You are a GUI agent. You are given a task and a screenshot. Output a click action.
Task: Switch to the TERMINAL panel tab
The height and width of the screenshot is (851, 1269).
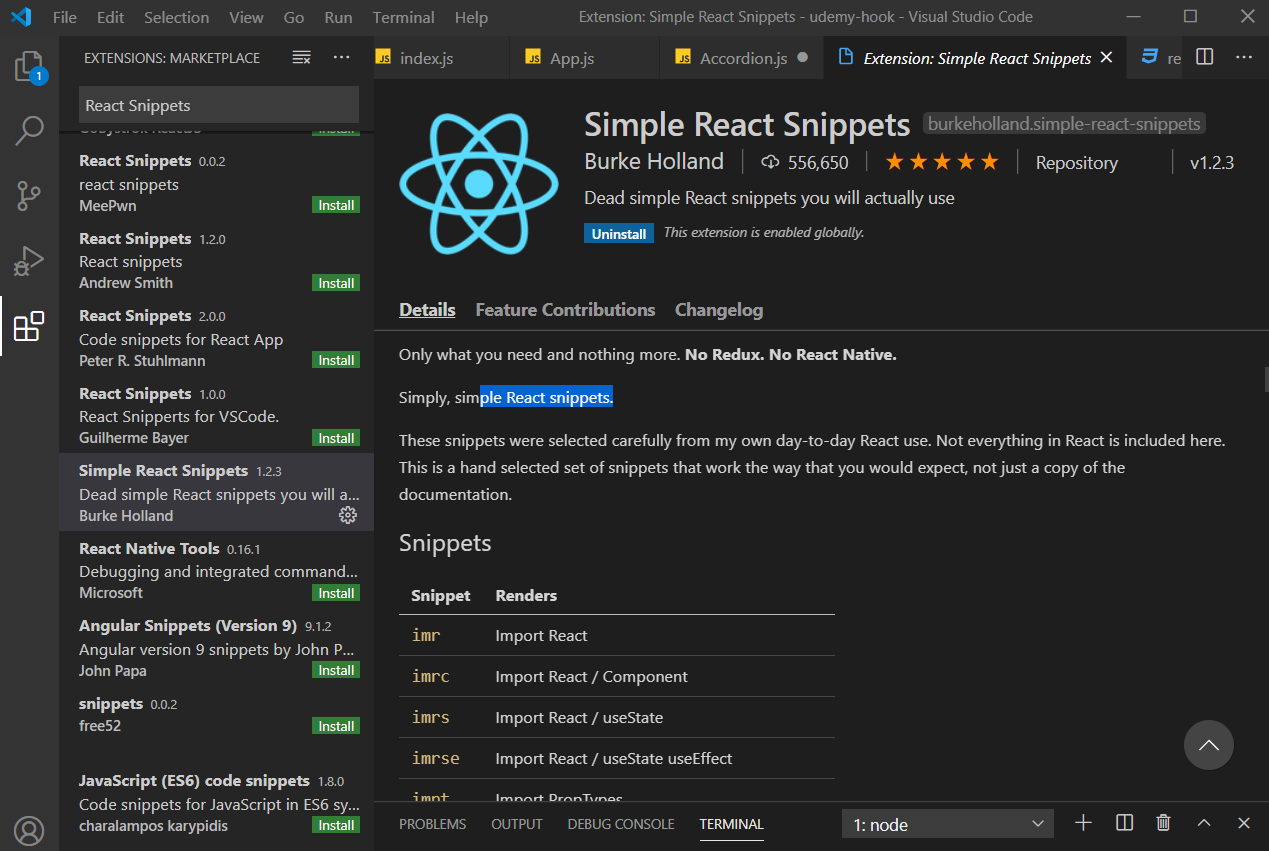click(731, 824)
